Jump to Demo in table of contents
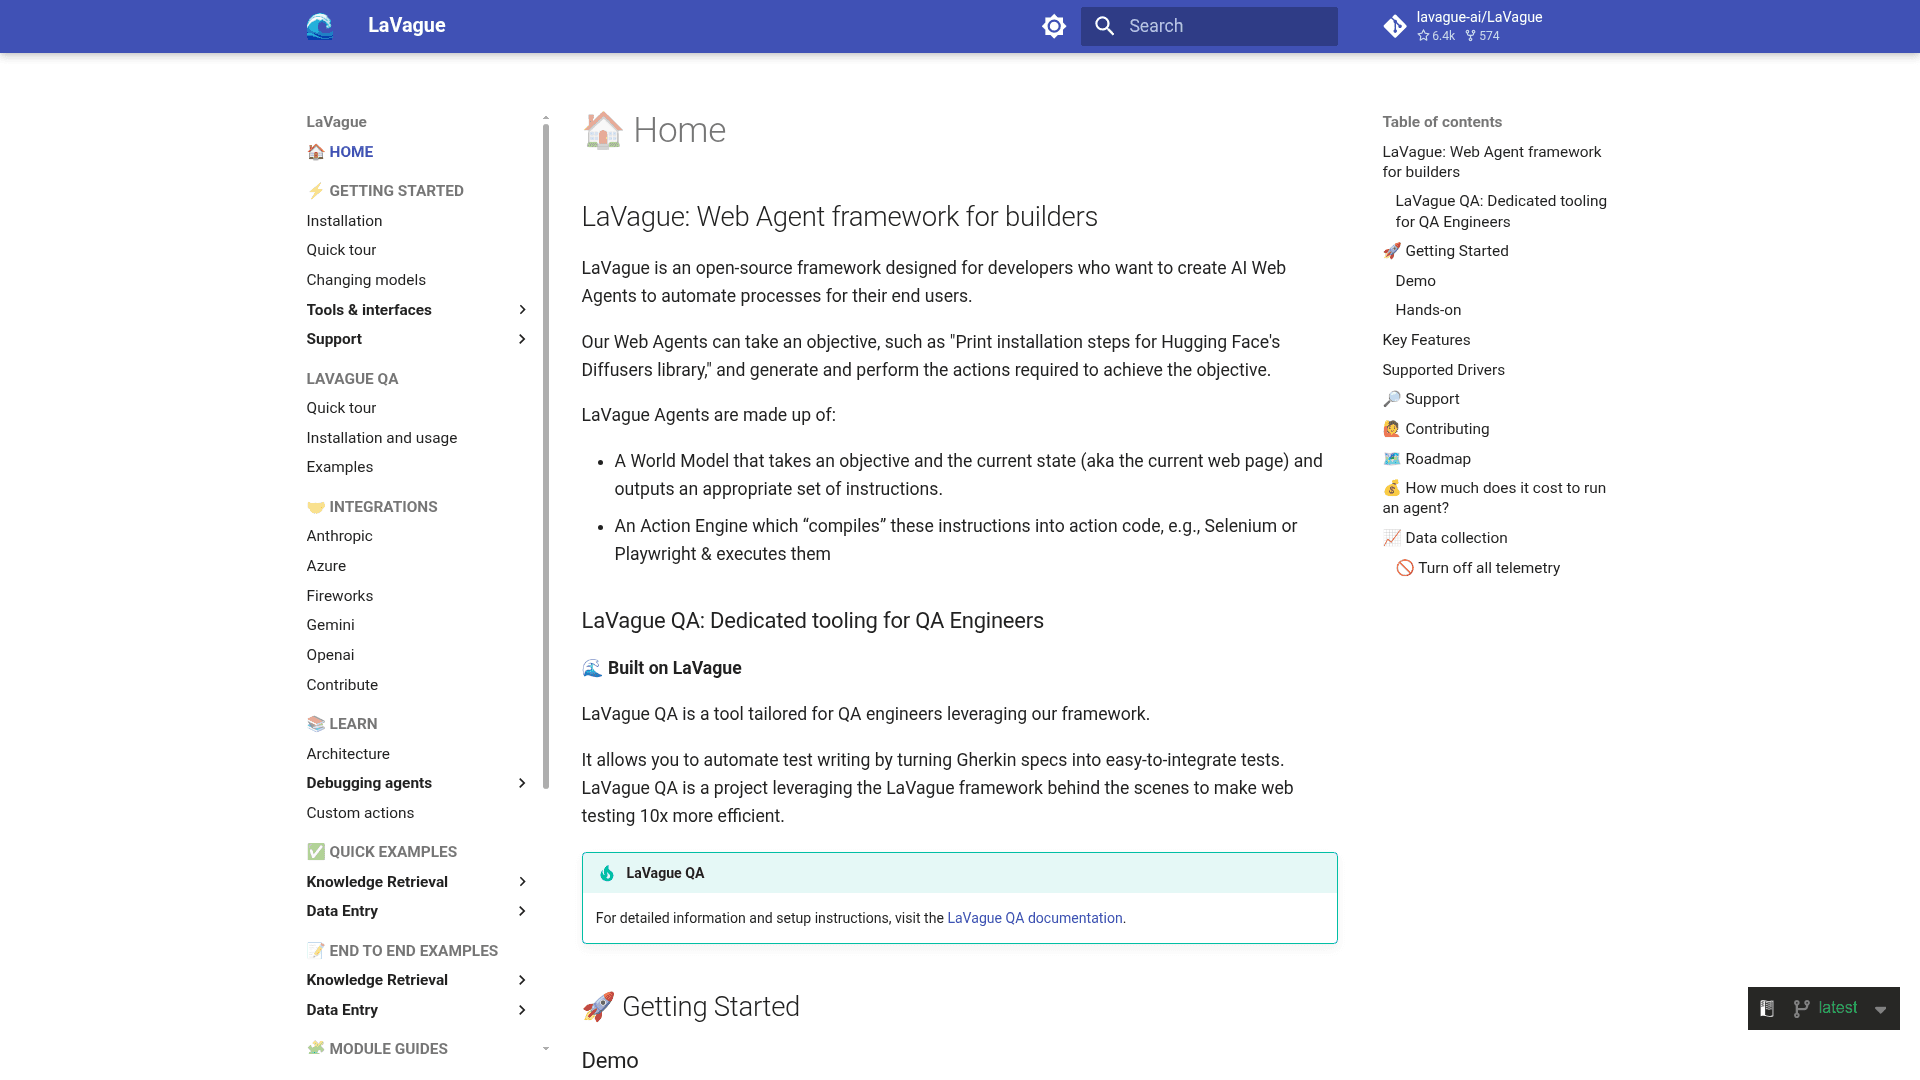Image resolution: width=1920 pixels, height=1080 pixels. click(x=1415, y=281)
